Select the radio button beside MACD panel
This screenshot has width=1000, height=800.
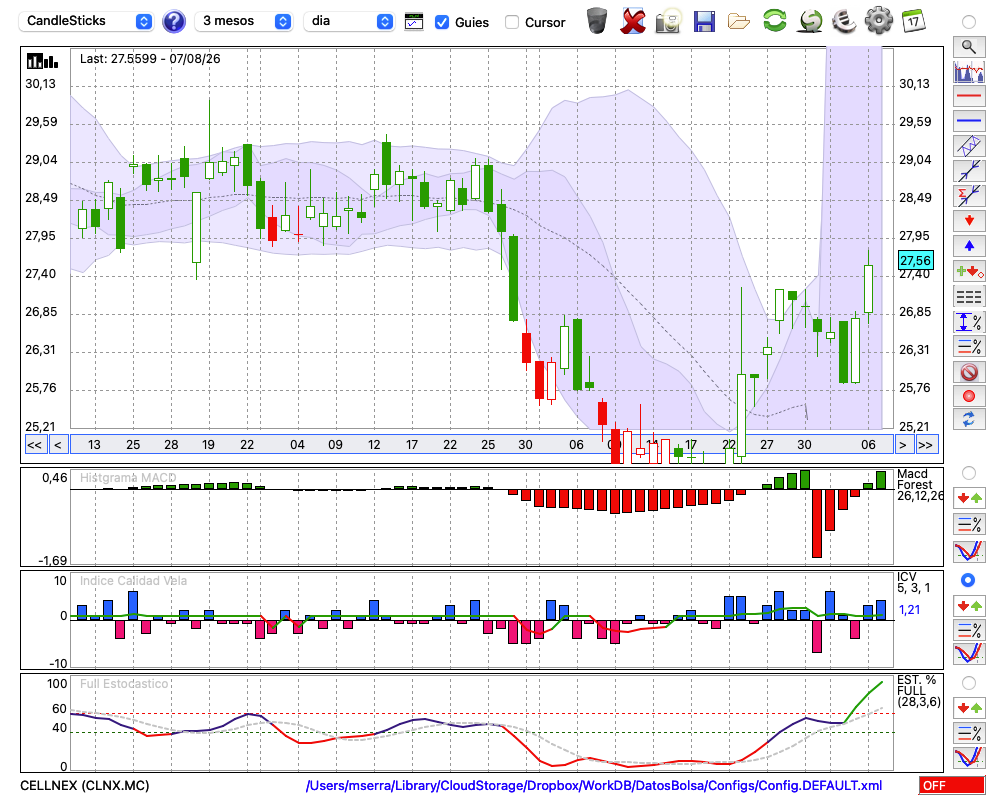(x=968, y=473)
